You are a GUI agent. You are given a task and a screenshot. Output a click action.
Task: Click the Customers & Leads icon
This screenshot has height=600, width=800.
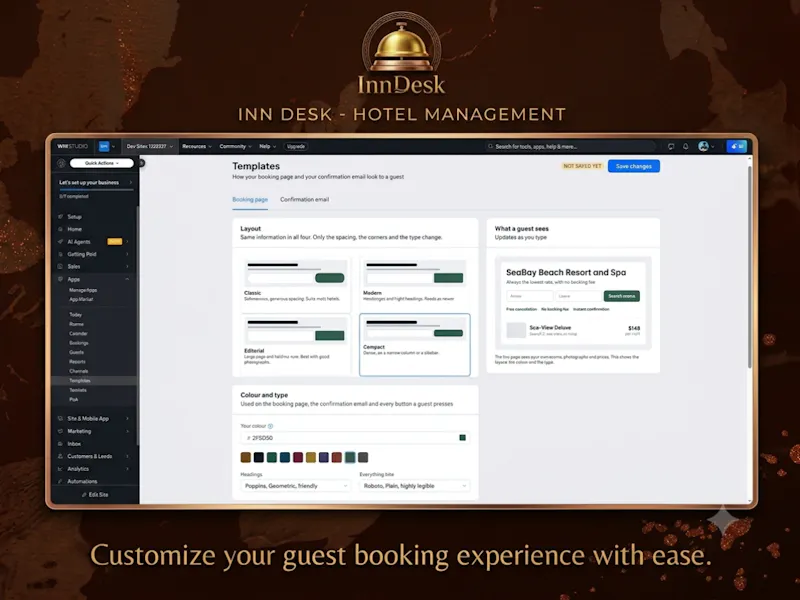[x=61, y=456]
